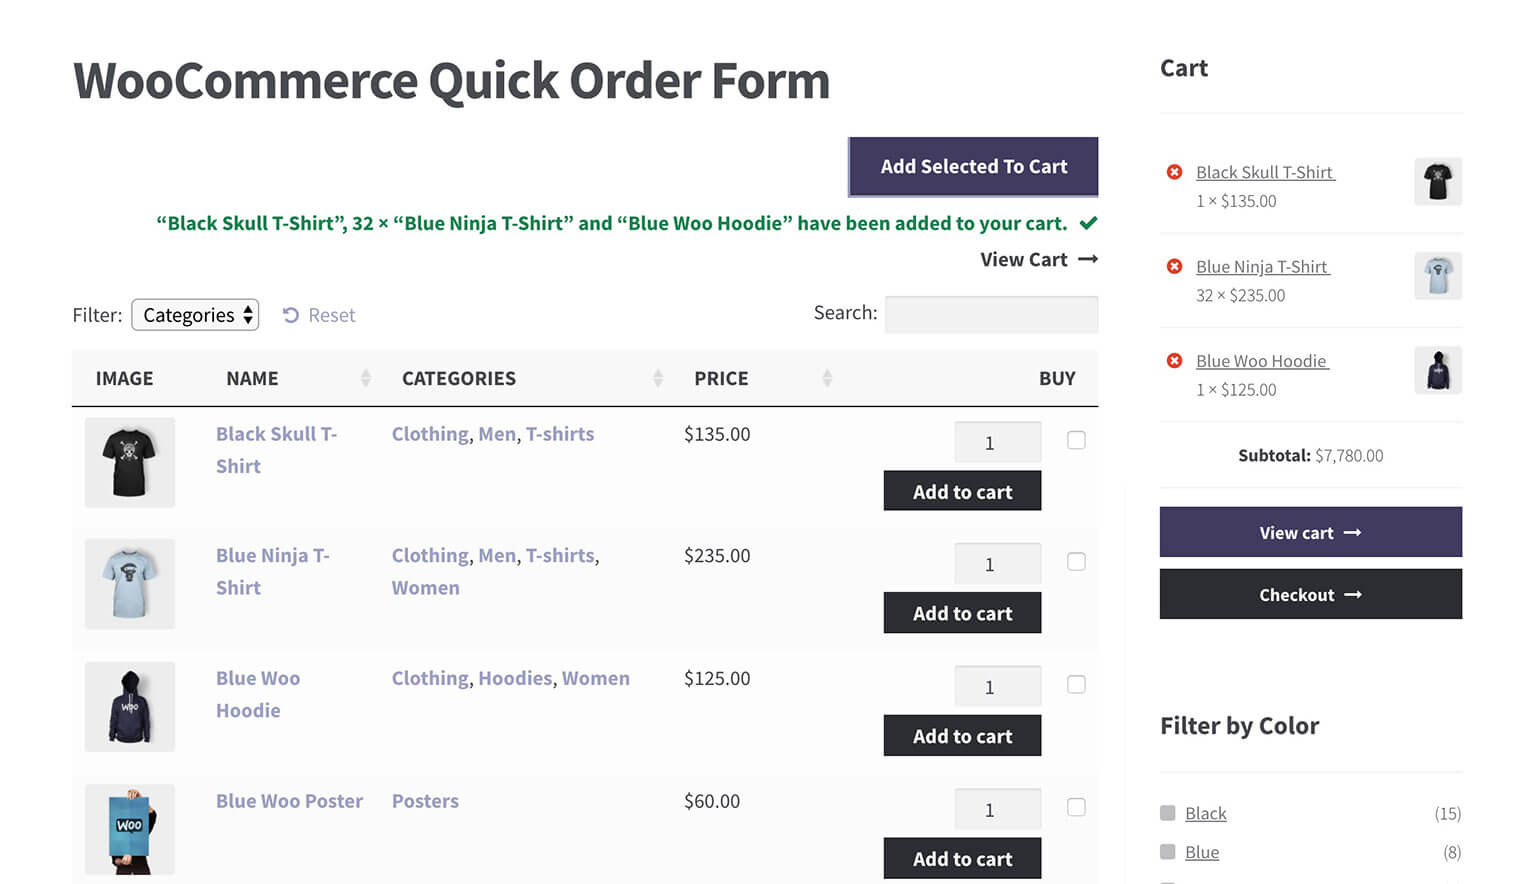Image resolution: width=1540 pixels, height=884 pixels.
Task: Click the Search input field
Action: [x=991, y=314]
